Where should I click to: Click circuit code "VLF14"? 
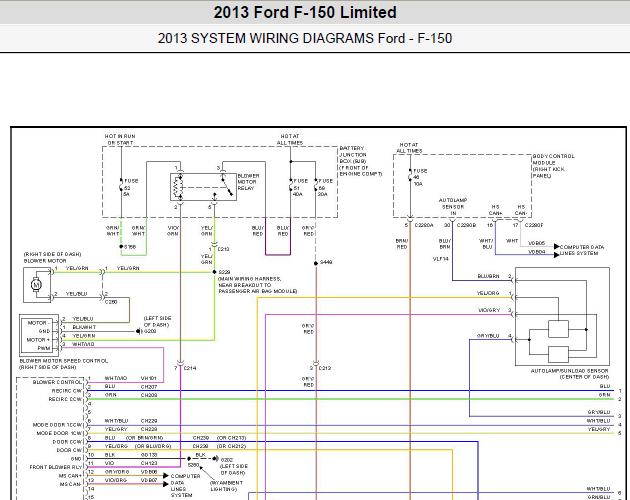click(440, 259)
